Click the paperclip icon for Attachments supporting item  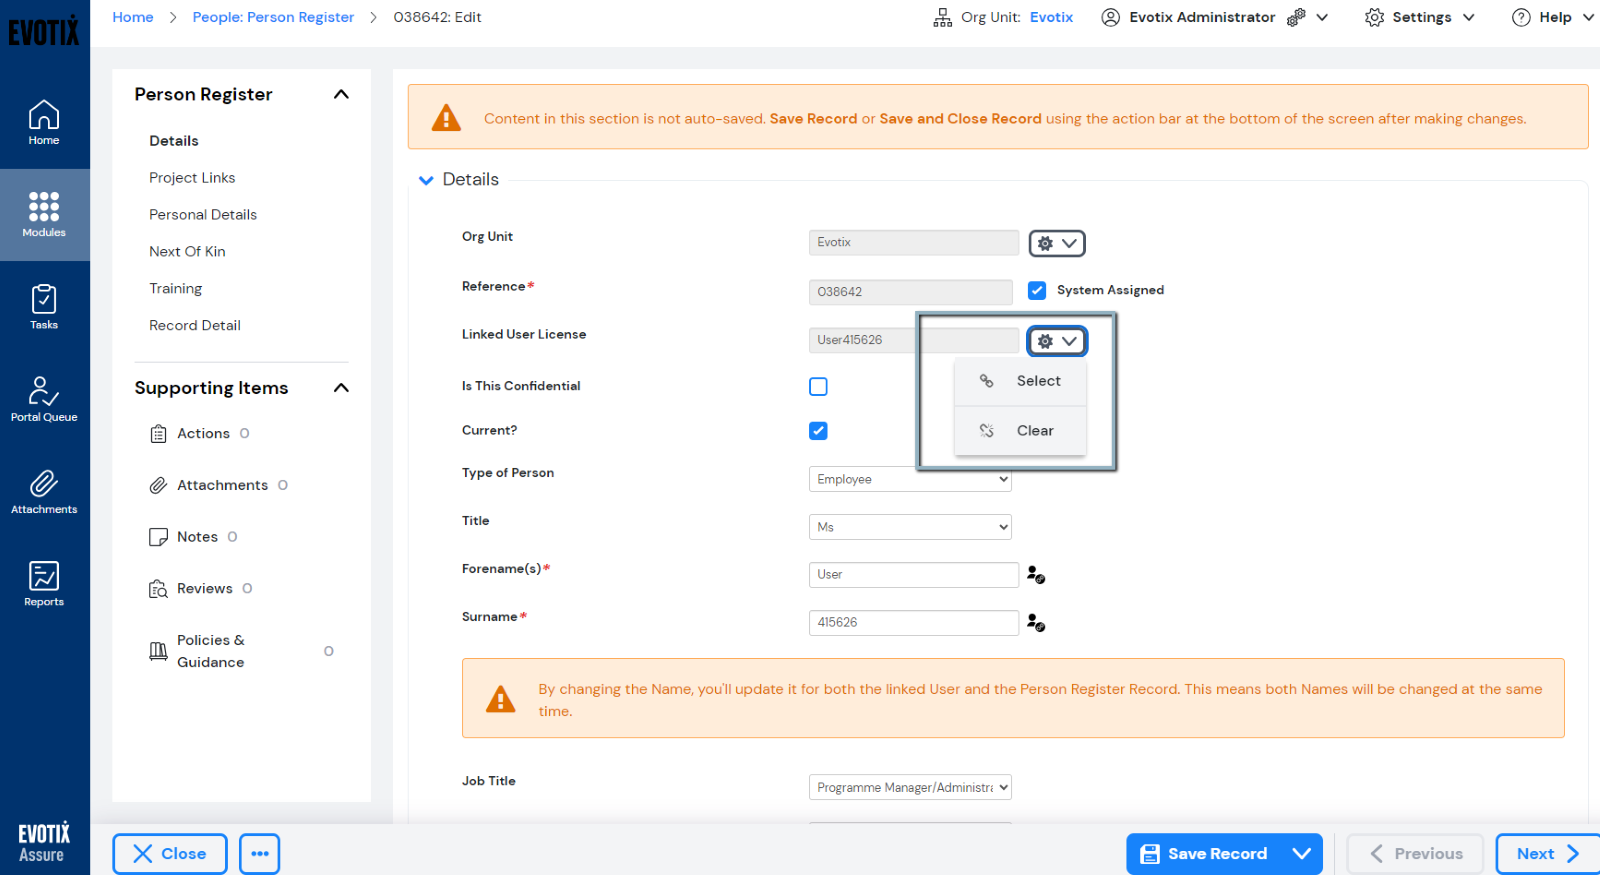(x=158, y=485)
